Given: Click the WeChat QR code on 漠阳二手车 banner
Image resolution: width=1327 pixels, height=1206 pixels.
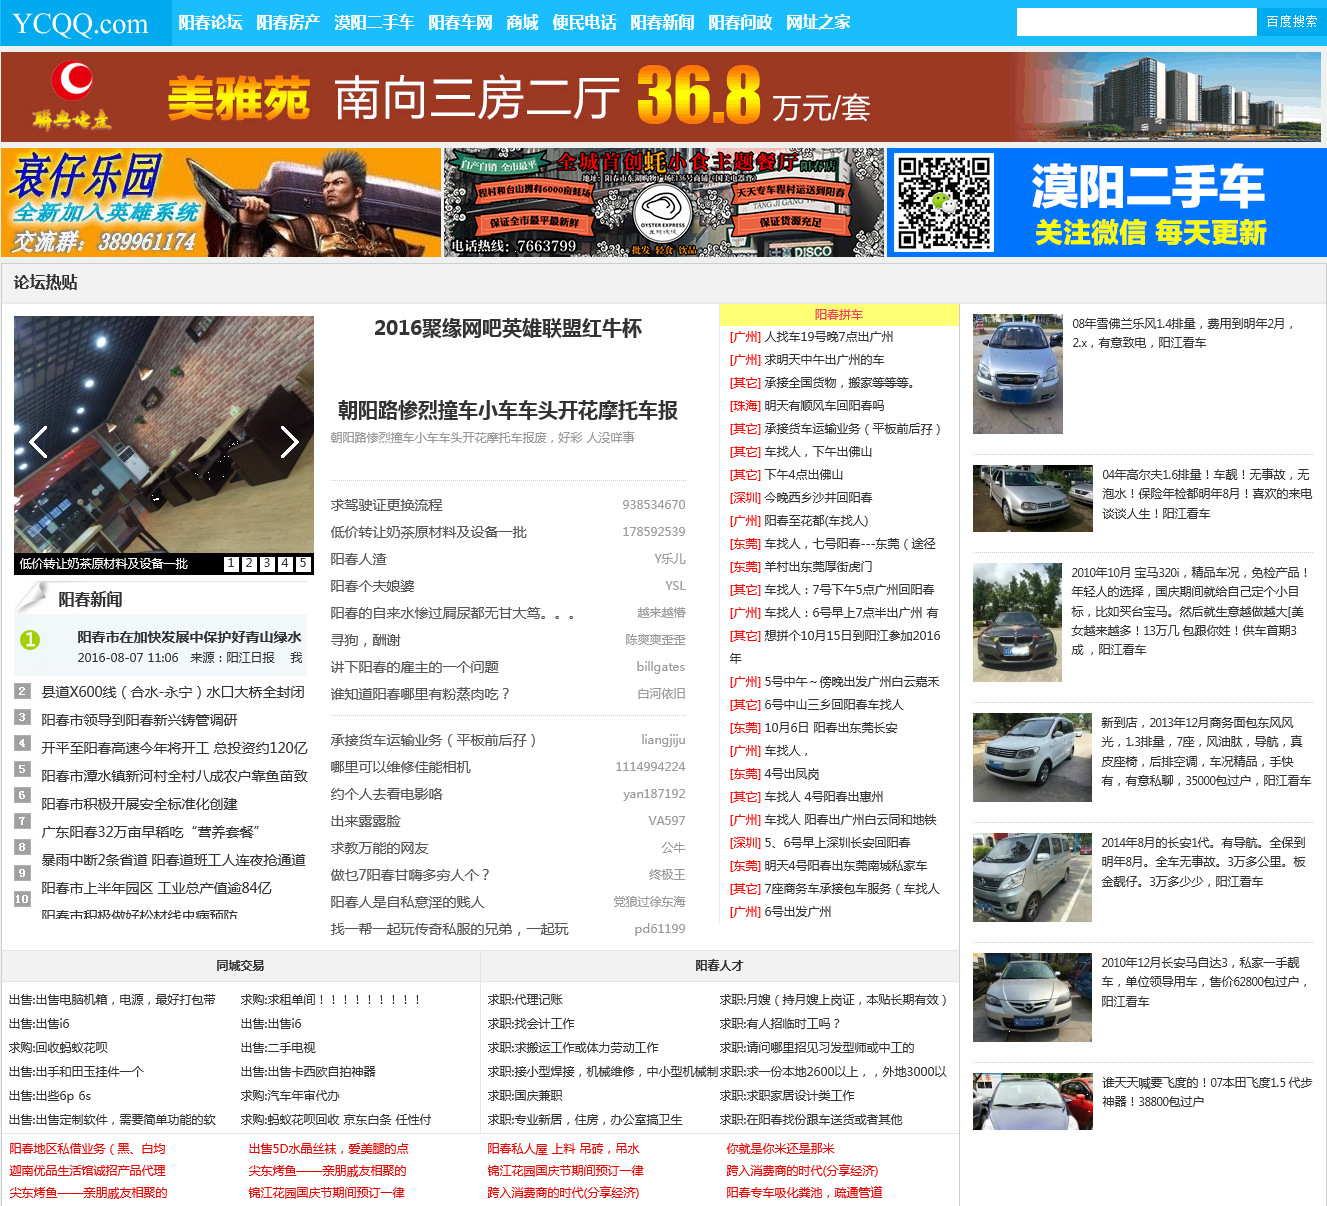Looking at the screenshot, I should (944, 202).
